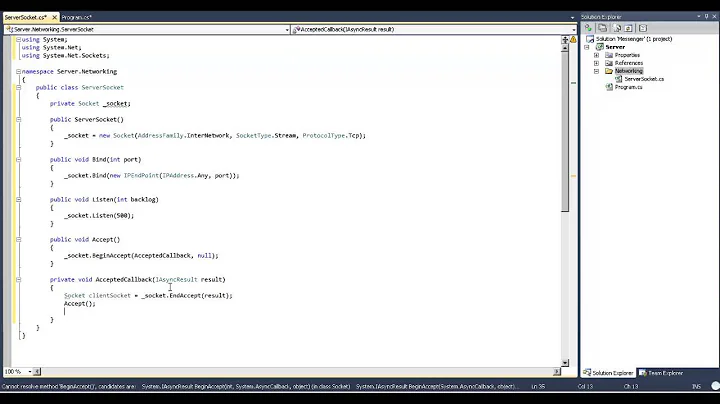Screen dimensions: 720x404
Task: Open ServerSocket.cs in Solution Explorer
Action: click(644, 79)
